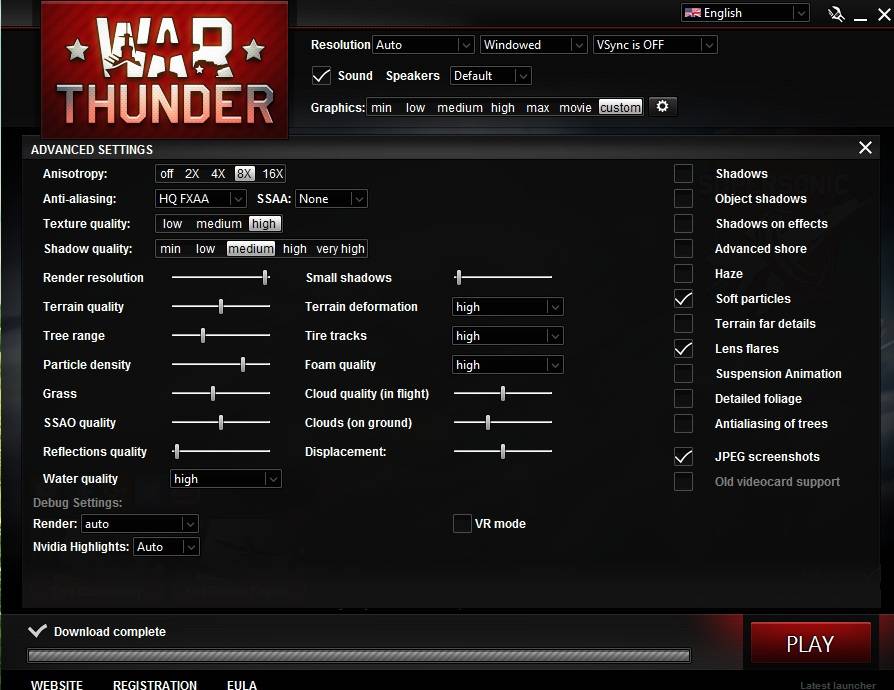
Task: Click the PLAY button
Action: coord(810,644)
